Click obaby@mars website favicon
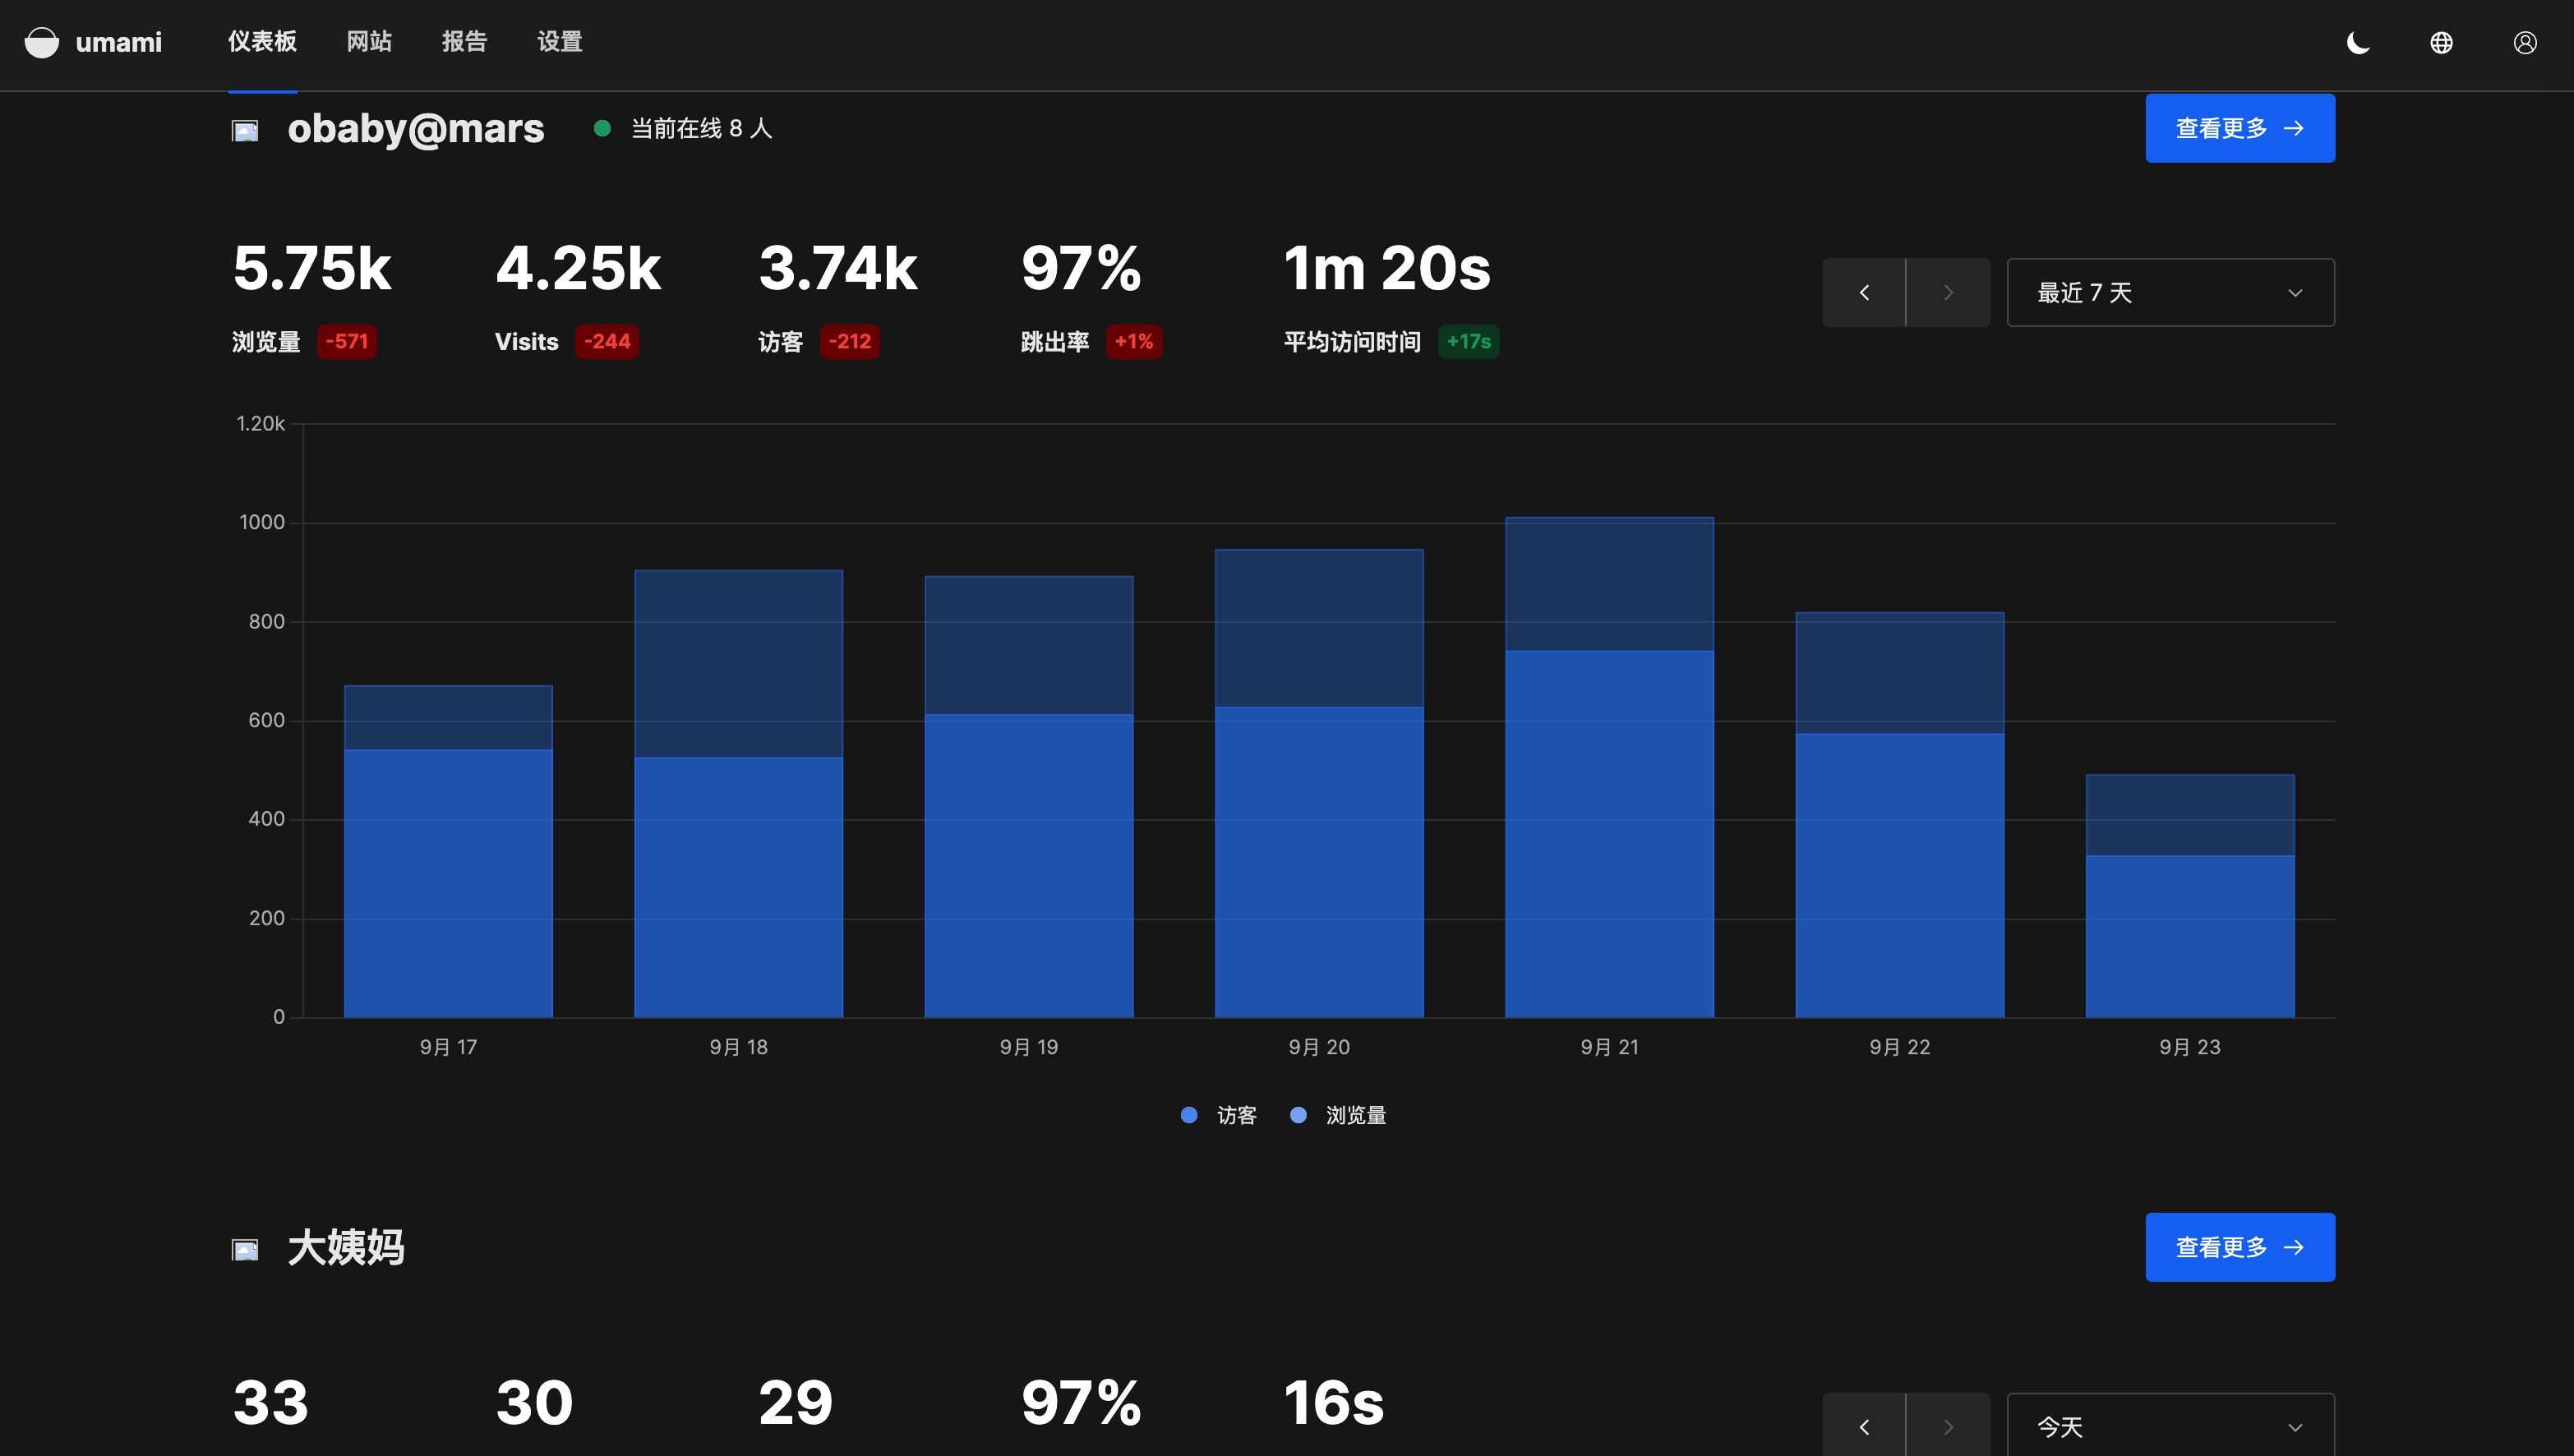 (245, 130)
